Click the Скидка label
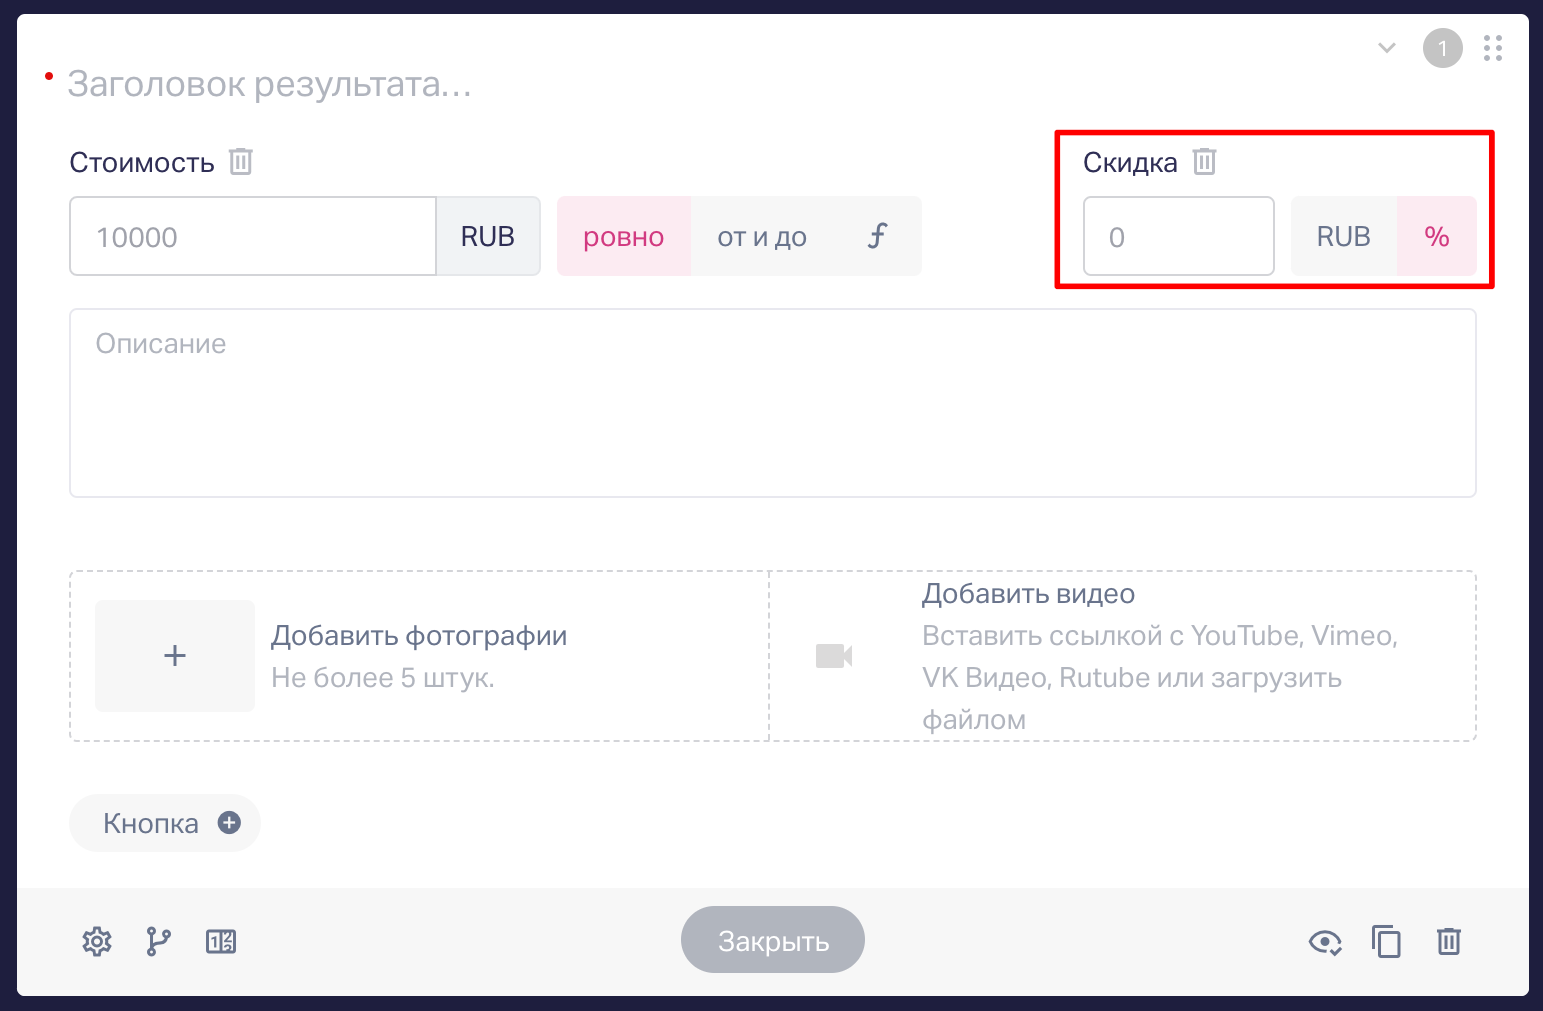This screenshot has width=1543, height=1011. [x=1130, y=162]
